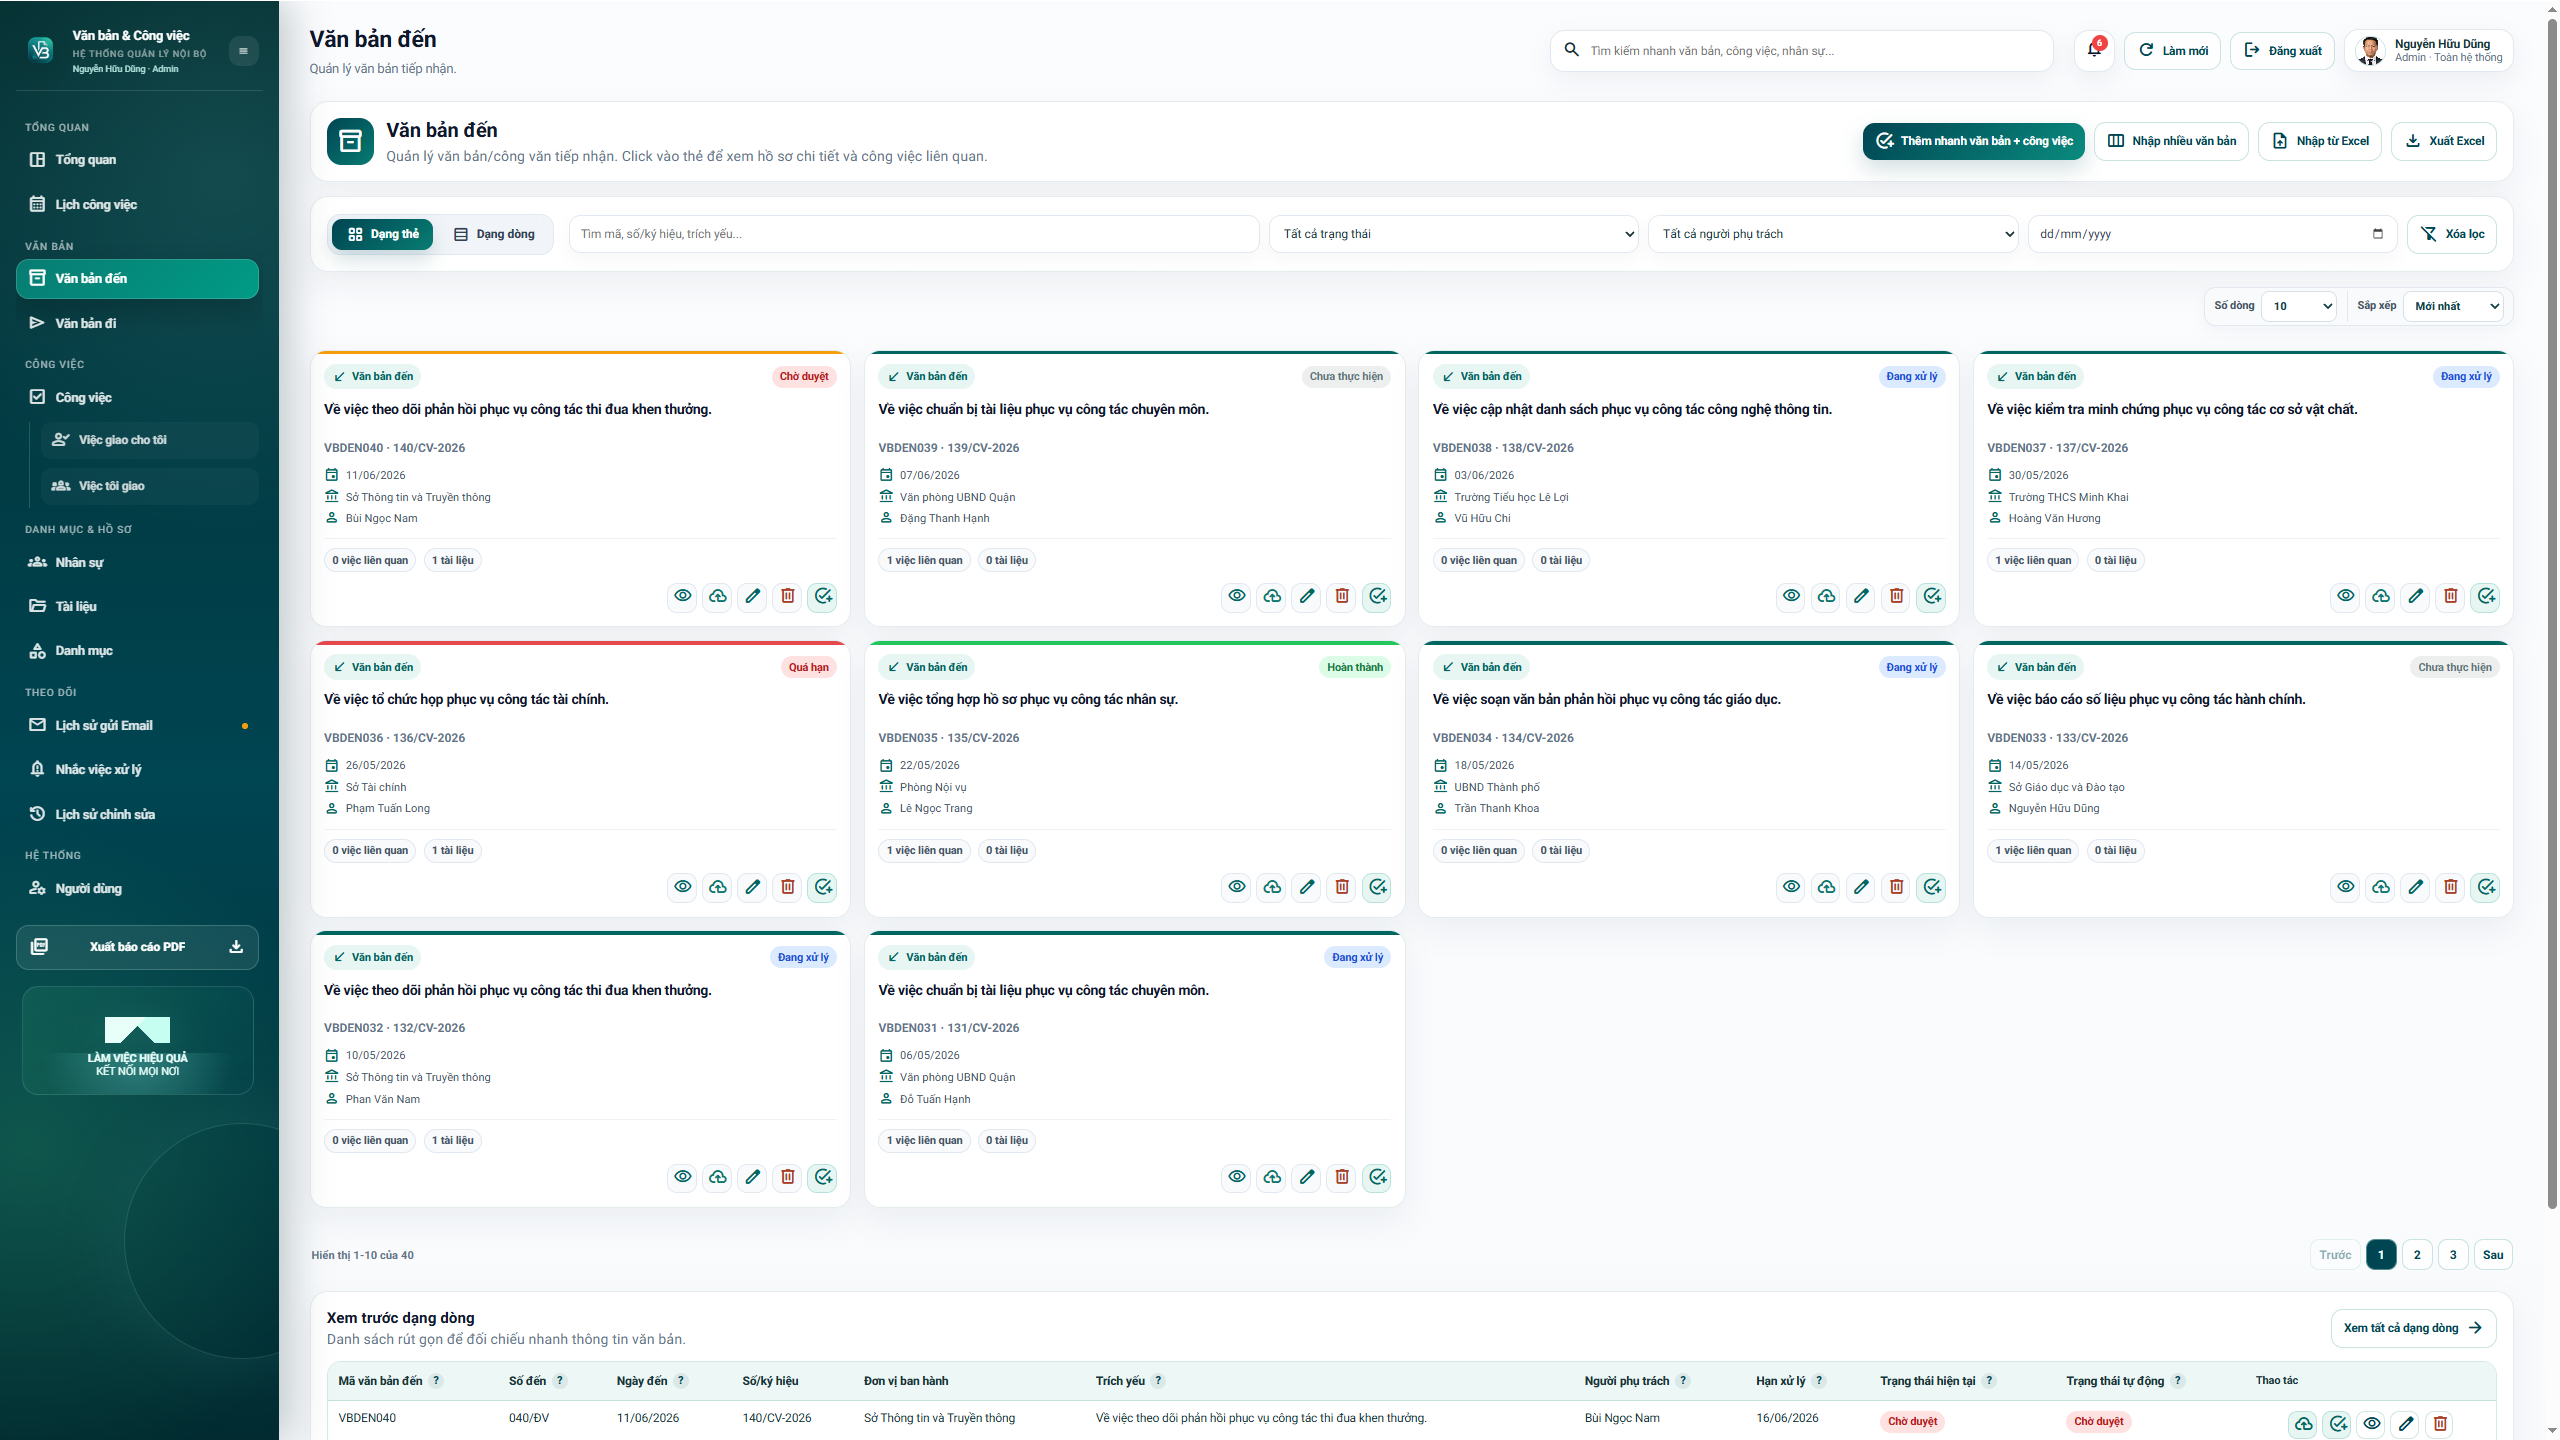
Task: Open Người dùng in the sidebar
Action: pos(137,888)
